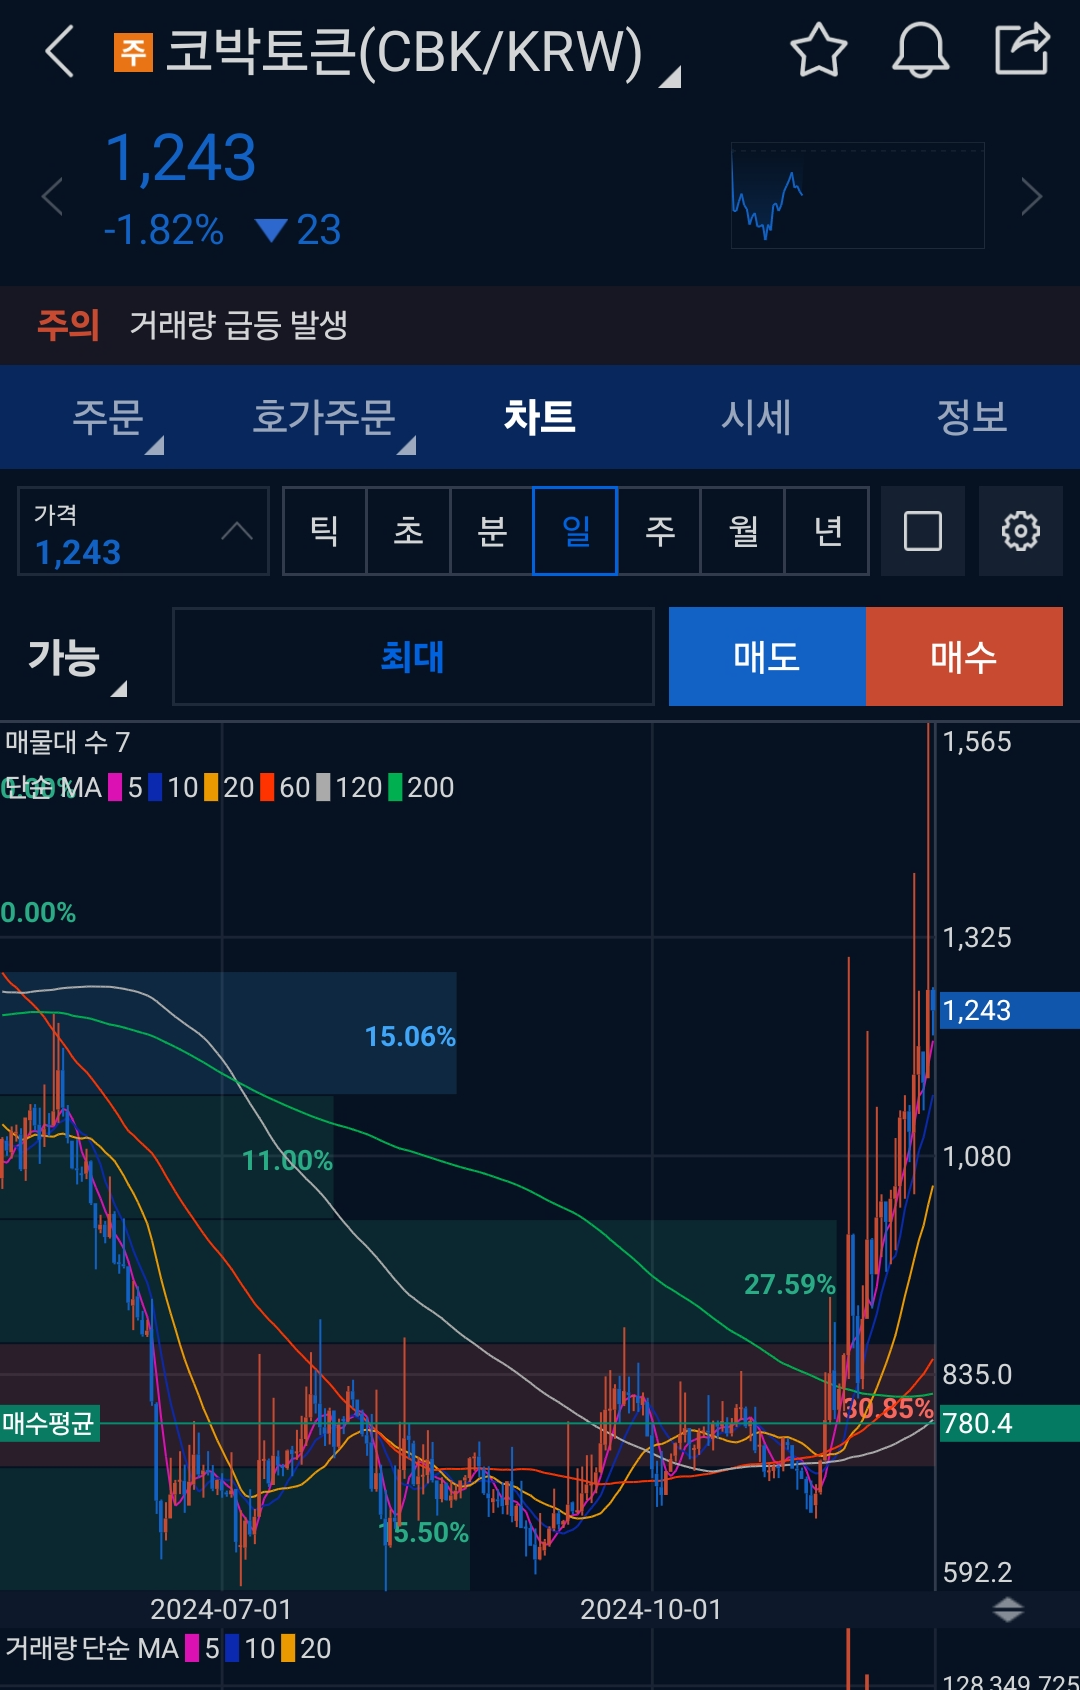This screenshot has width=1080, height=1690.
Task: Open the 호가주문 tab
Action: (x=324, y=417)
